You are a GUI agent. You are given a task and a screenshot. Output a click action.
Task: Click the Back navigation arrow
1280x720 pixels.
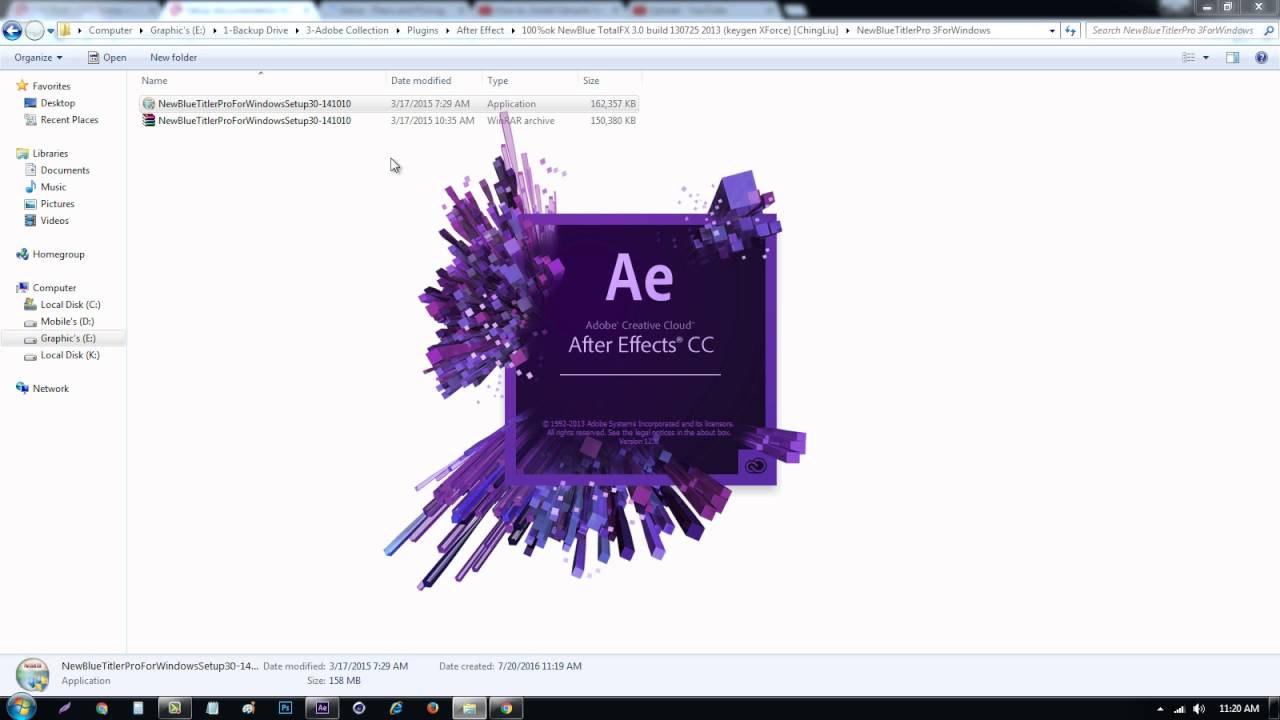(x=12, y=30)
